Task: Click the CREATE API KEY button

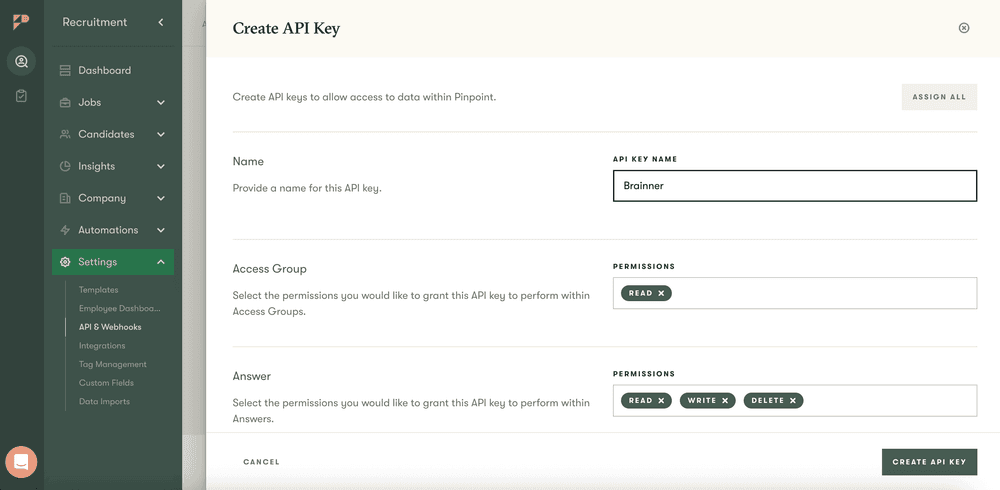Action: pos(929,462)
